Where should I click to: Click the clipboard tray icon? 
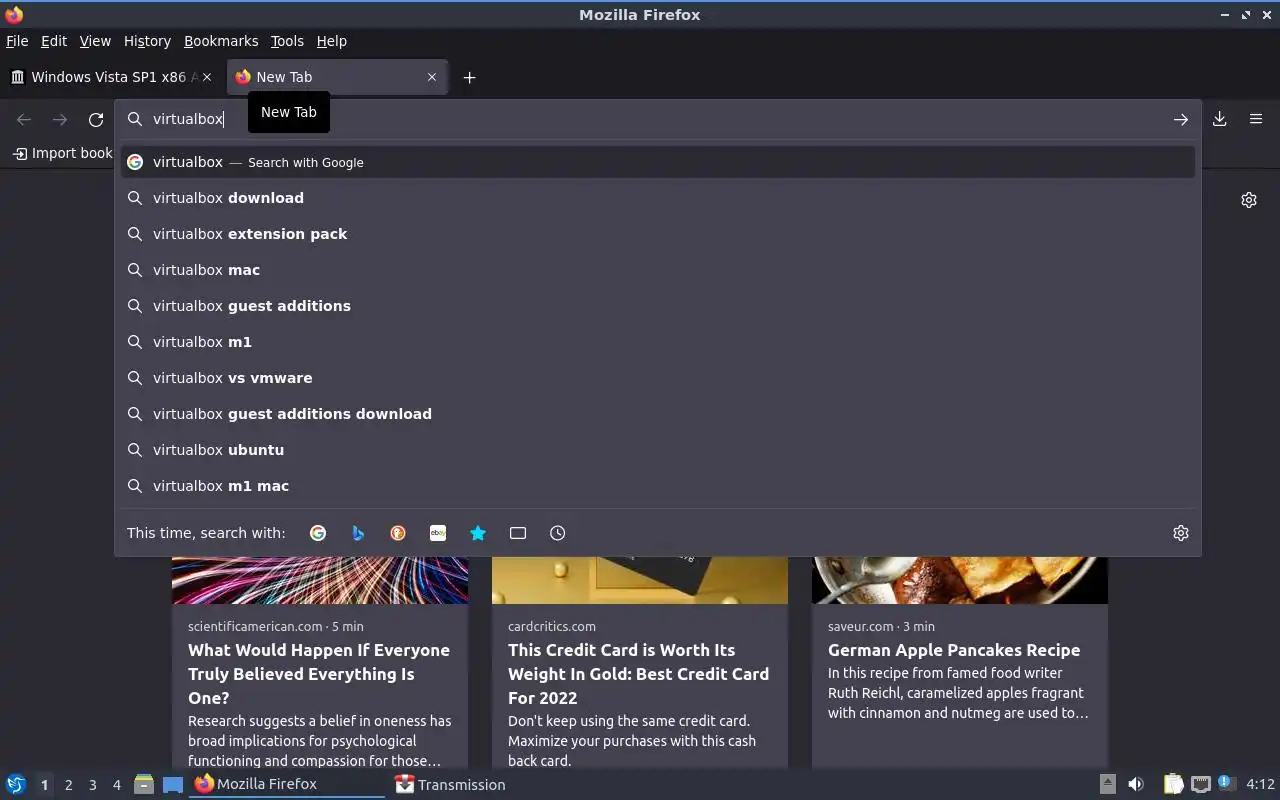tap(1173, 785)
